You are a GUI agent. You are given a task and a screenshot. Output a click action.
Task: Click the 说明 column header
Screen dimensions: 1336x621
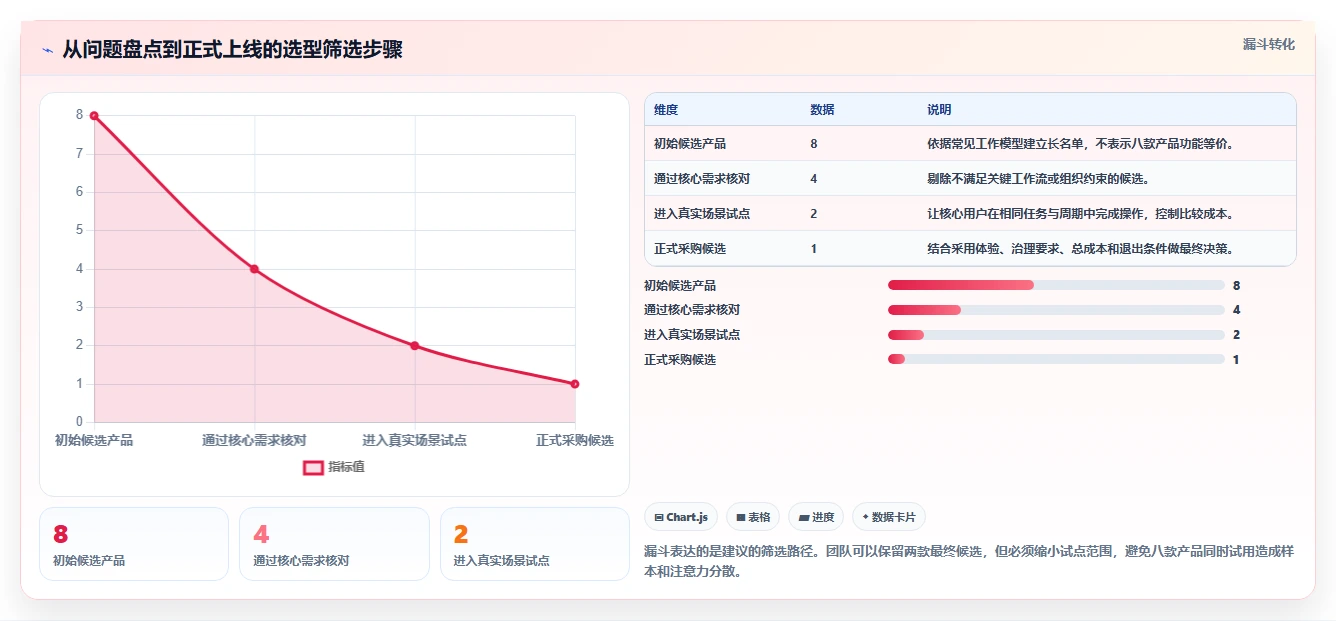coord(939,110)
